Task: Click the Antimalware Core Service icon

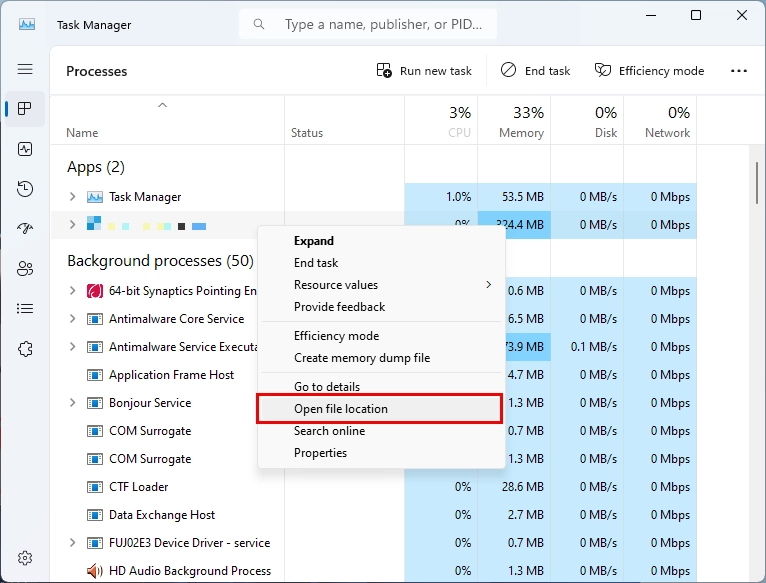Action: pyautogui.click(x=95, y=319)
